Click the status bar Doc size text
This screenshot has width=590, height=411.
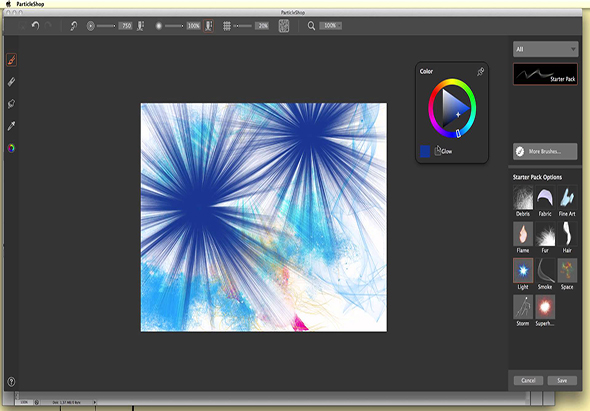pyautogui.click(x=66, y=402)
